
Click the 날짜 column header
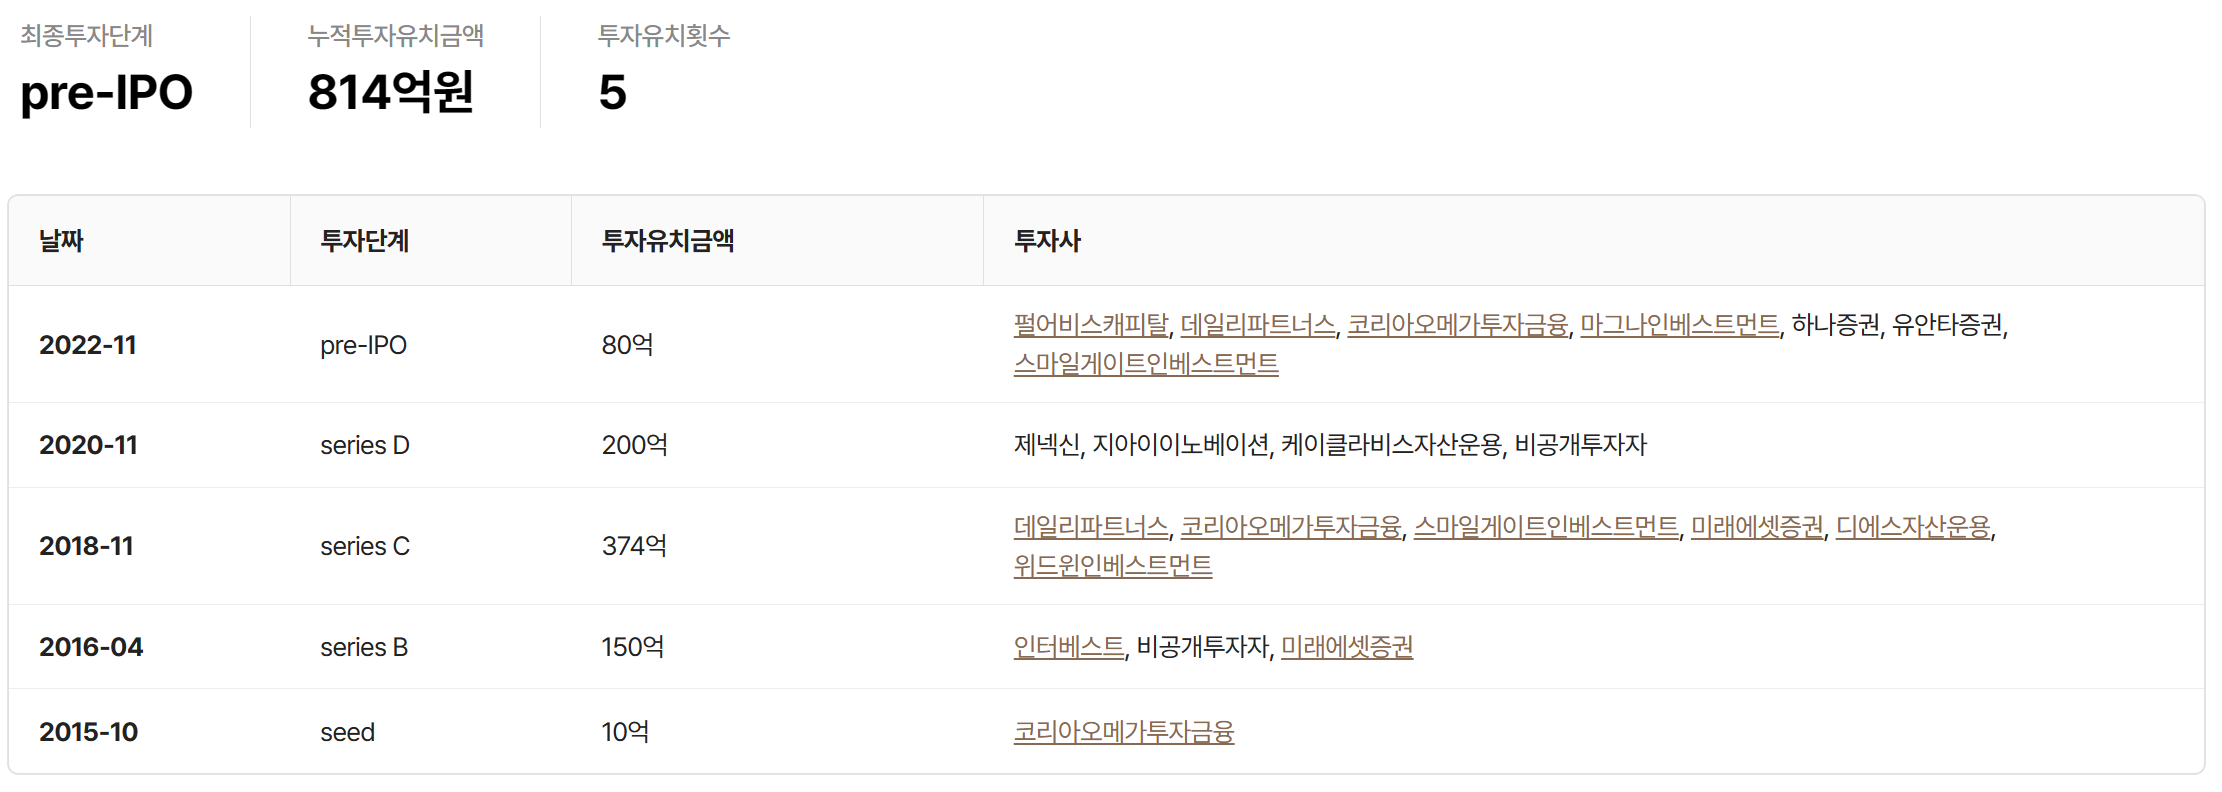(61, 241)
